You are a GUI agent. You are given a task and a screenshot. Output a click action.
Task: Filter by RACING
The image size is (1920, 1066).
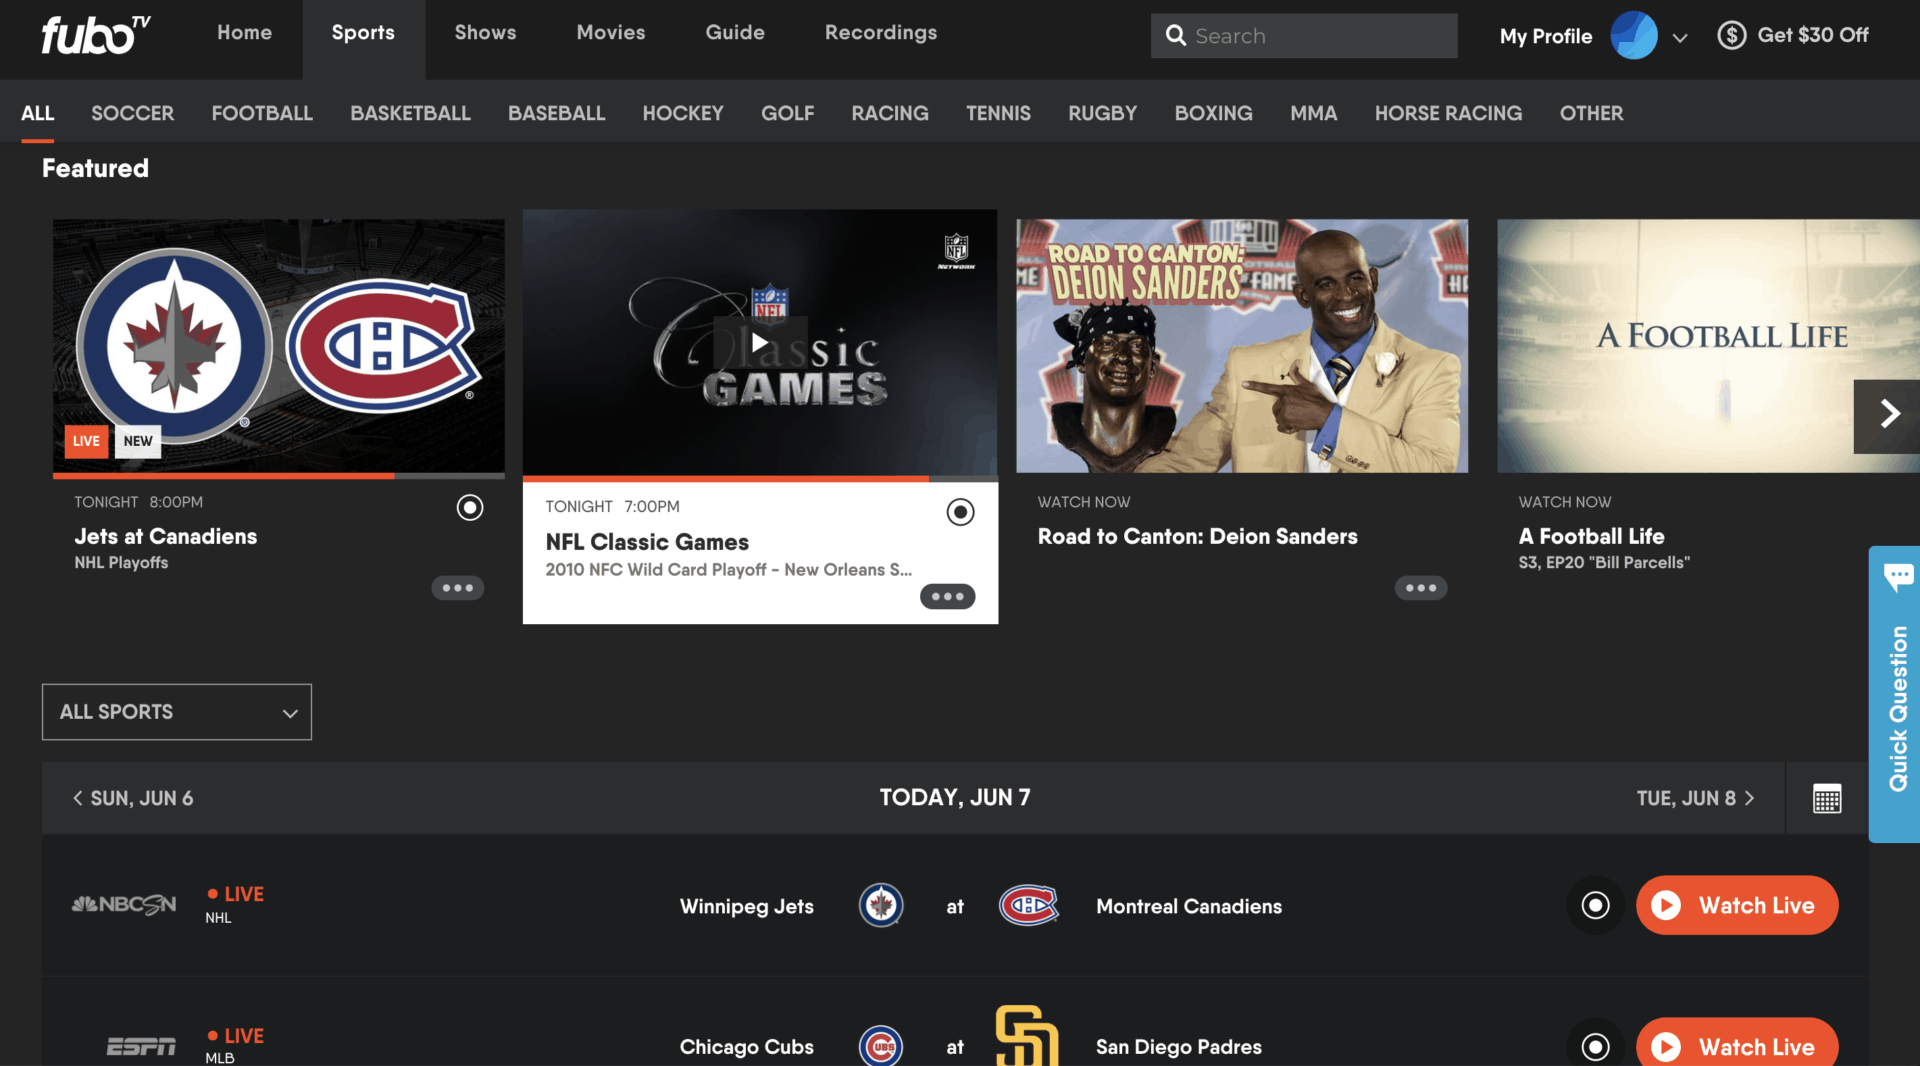(890, 113)
